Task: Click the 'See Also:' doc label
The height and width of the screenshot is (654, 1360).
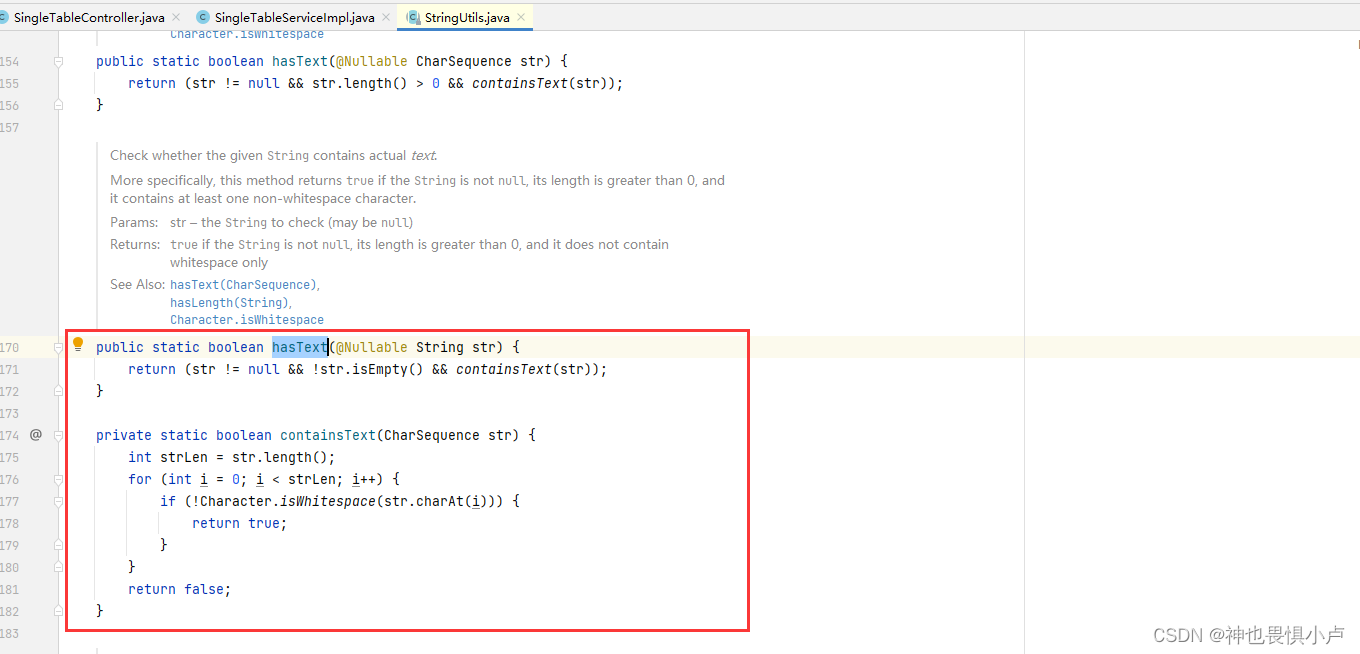Action: pyautogui.click(x=137, y=285)
